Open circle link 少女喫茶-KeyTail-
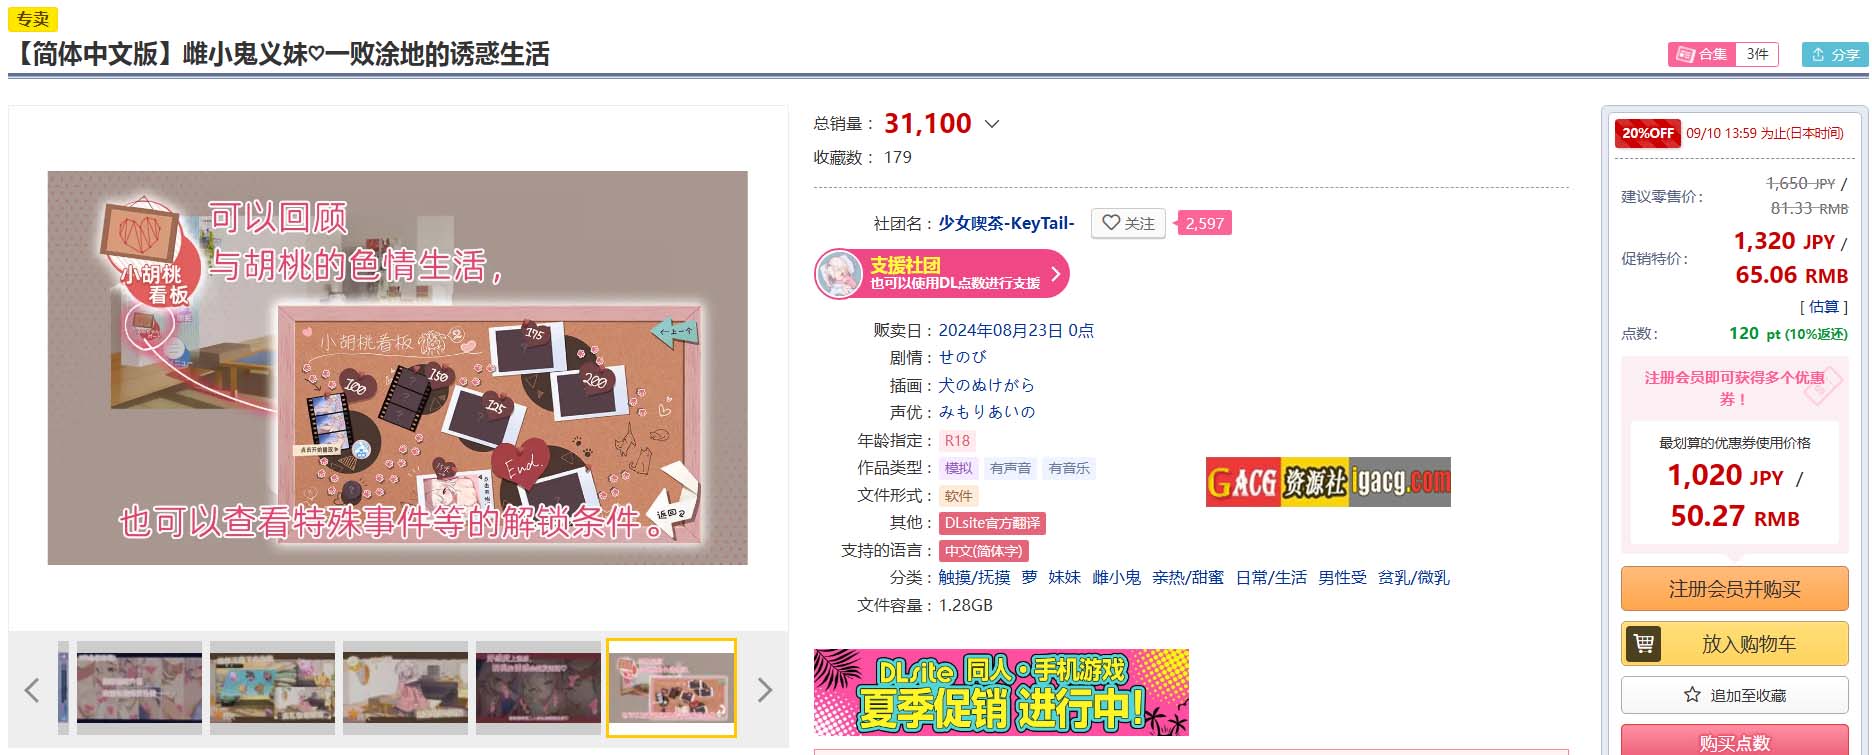 (x=1006, y=223)
